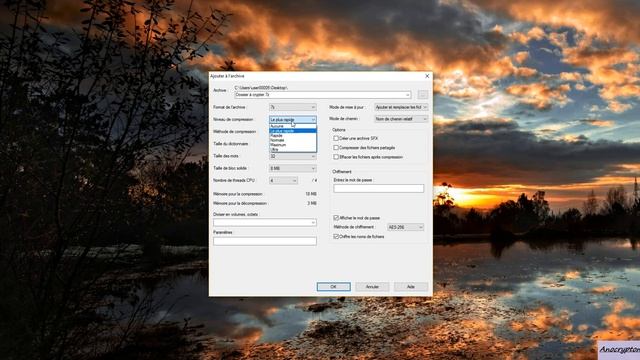This screenshot has height=360, width=640.
Task: Open help with the Aide button
Action: 411,287
